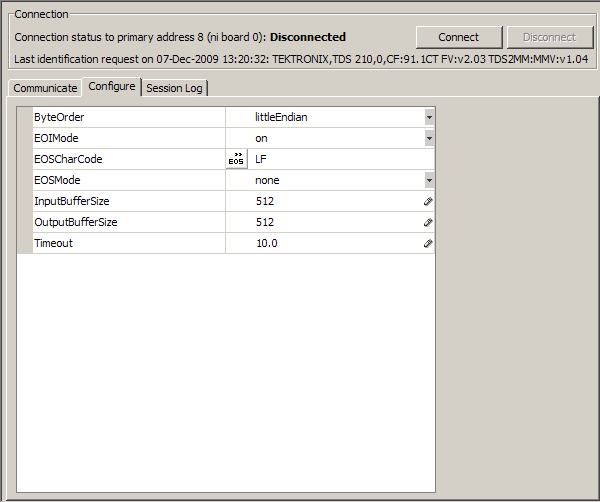Click the Disconnect button
600x502 pixels.
pos(549,37)
